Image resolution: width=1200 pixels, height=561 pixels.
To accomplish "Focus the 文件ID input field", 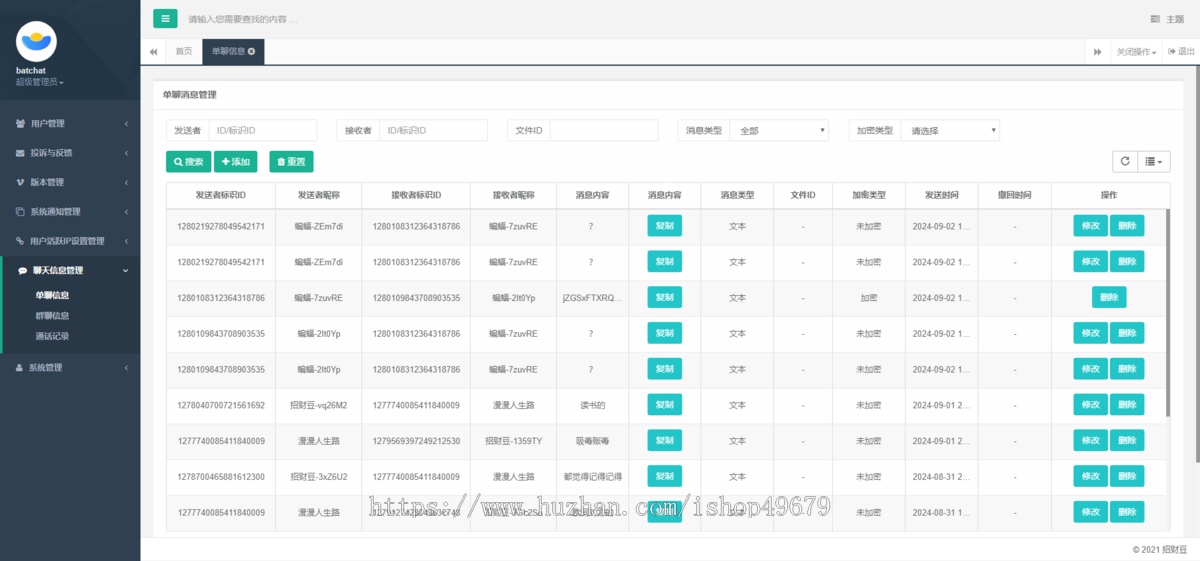I will pyautogui.click(x=604, y=130).
